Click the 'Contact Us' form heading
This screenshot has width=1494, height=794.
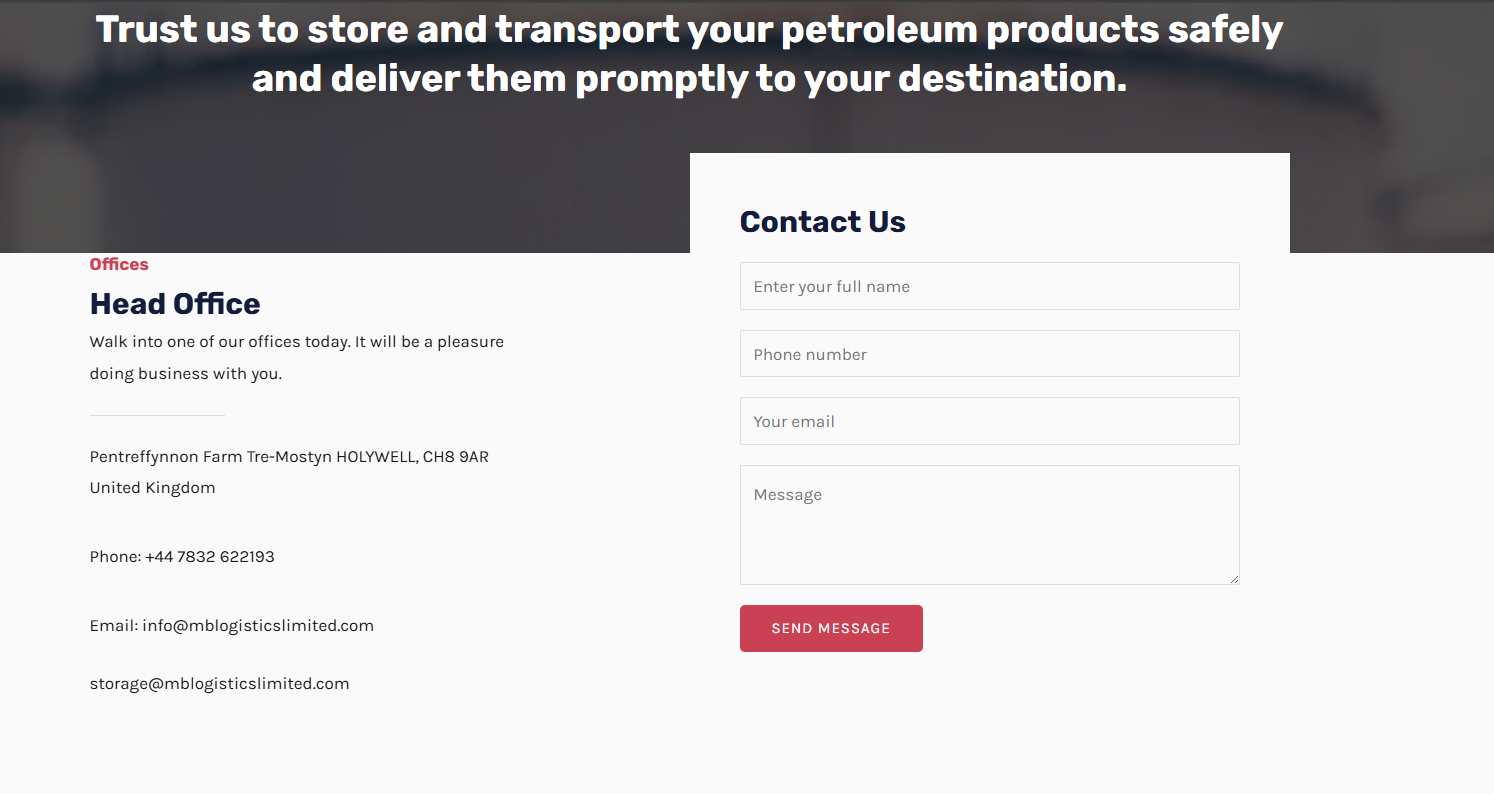(822, 222)
